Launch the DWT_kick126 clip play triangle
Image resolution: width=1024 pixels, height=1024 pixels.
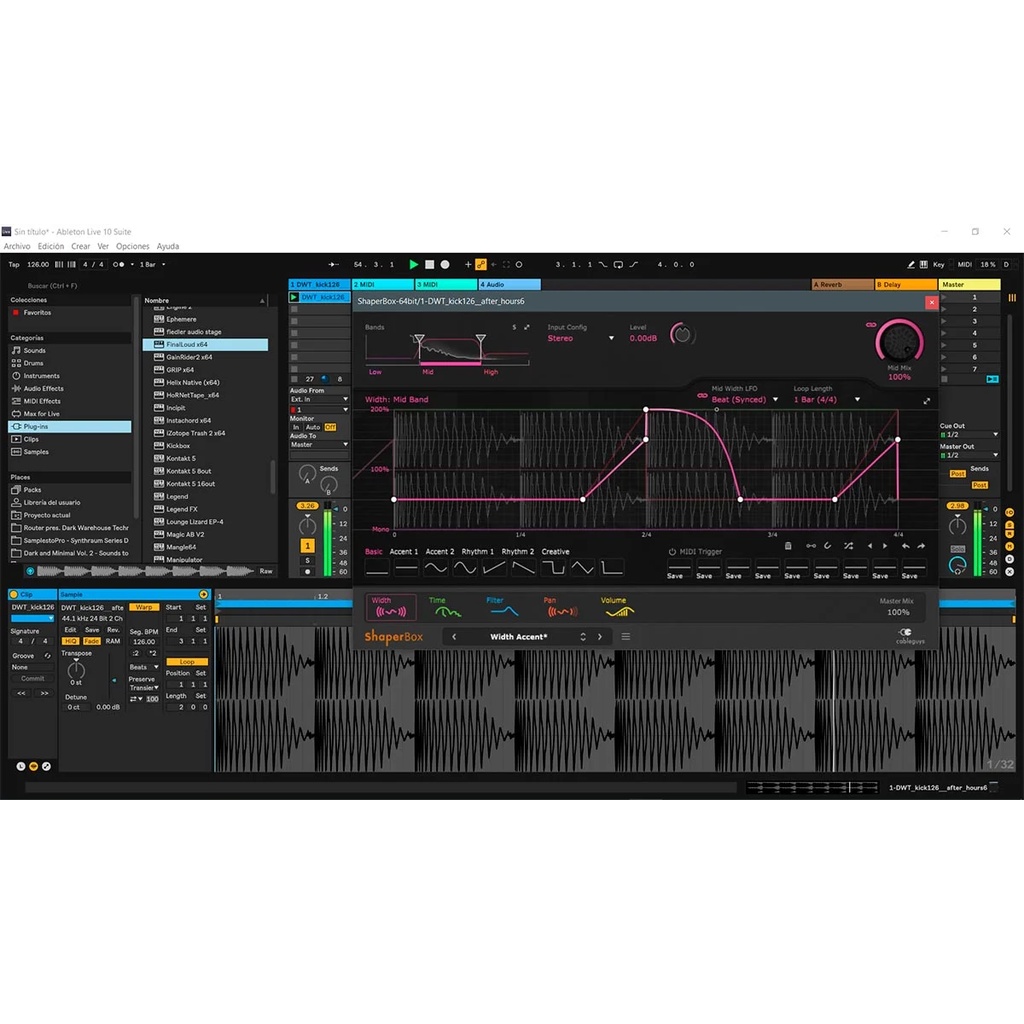[x=294, y=297]
